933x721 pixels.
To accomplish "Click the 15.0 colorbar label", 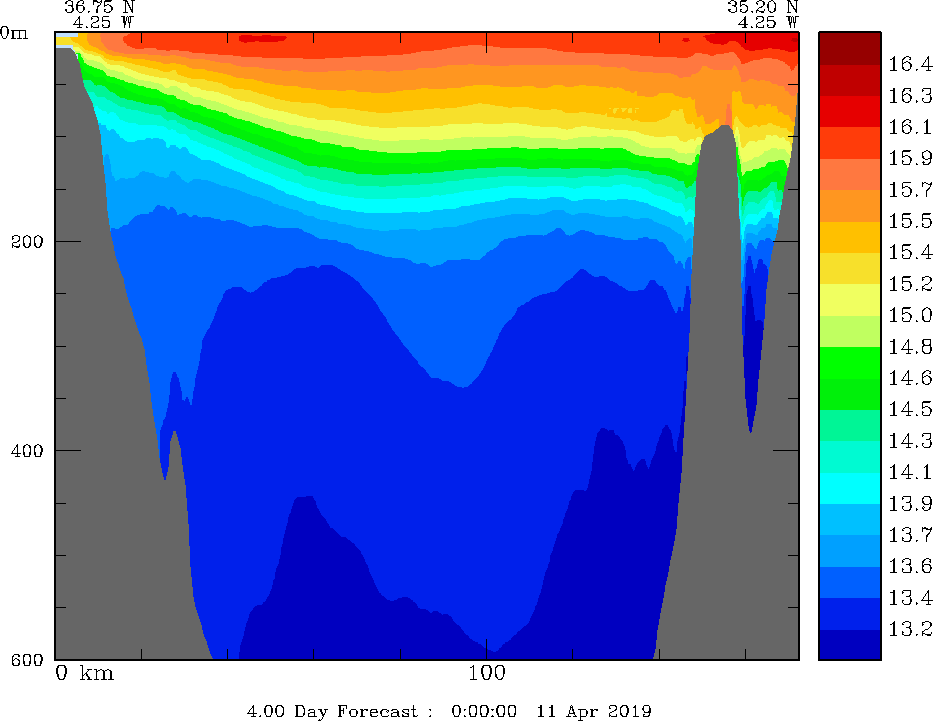I will 910,315.
